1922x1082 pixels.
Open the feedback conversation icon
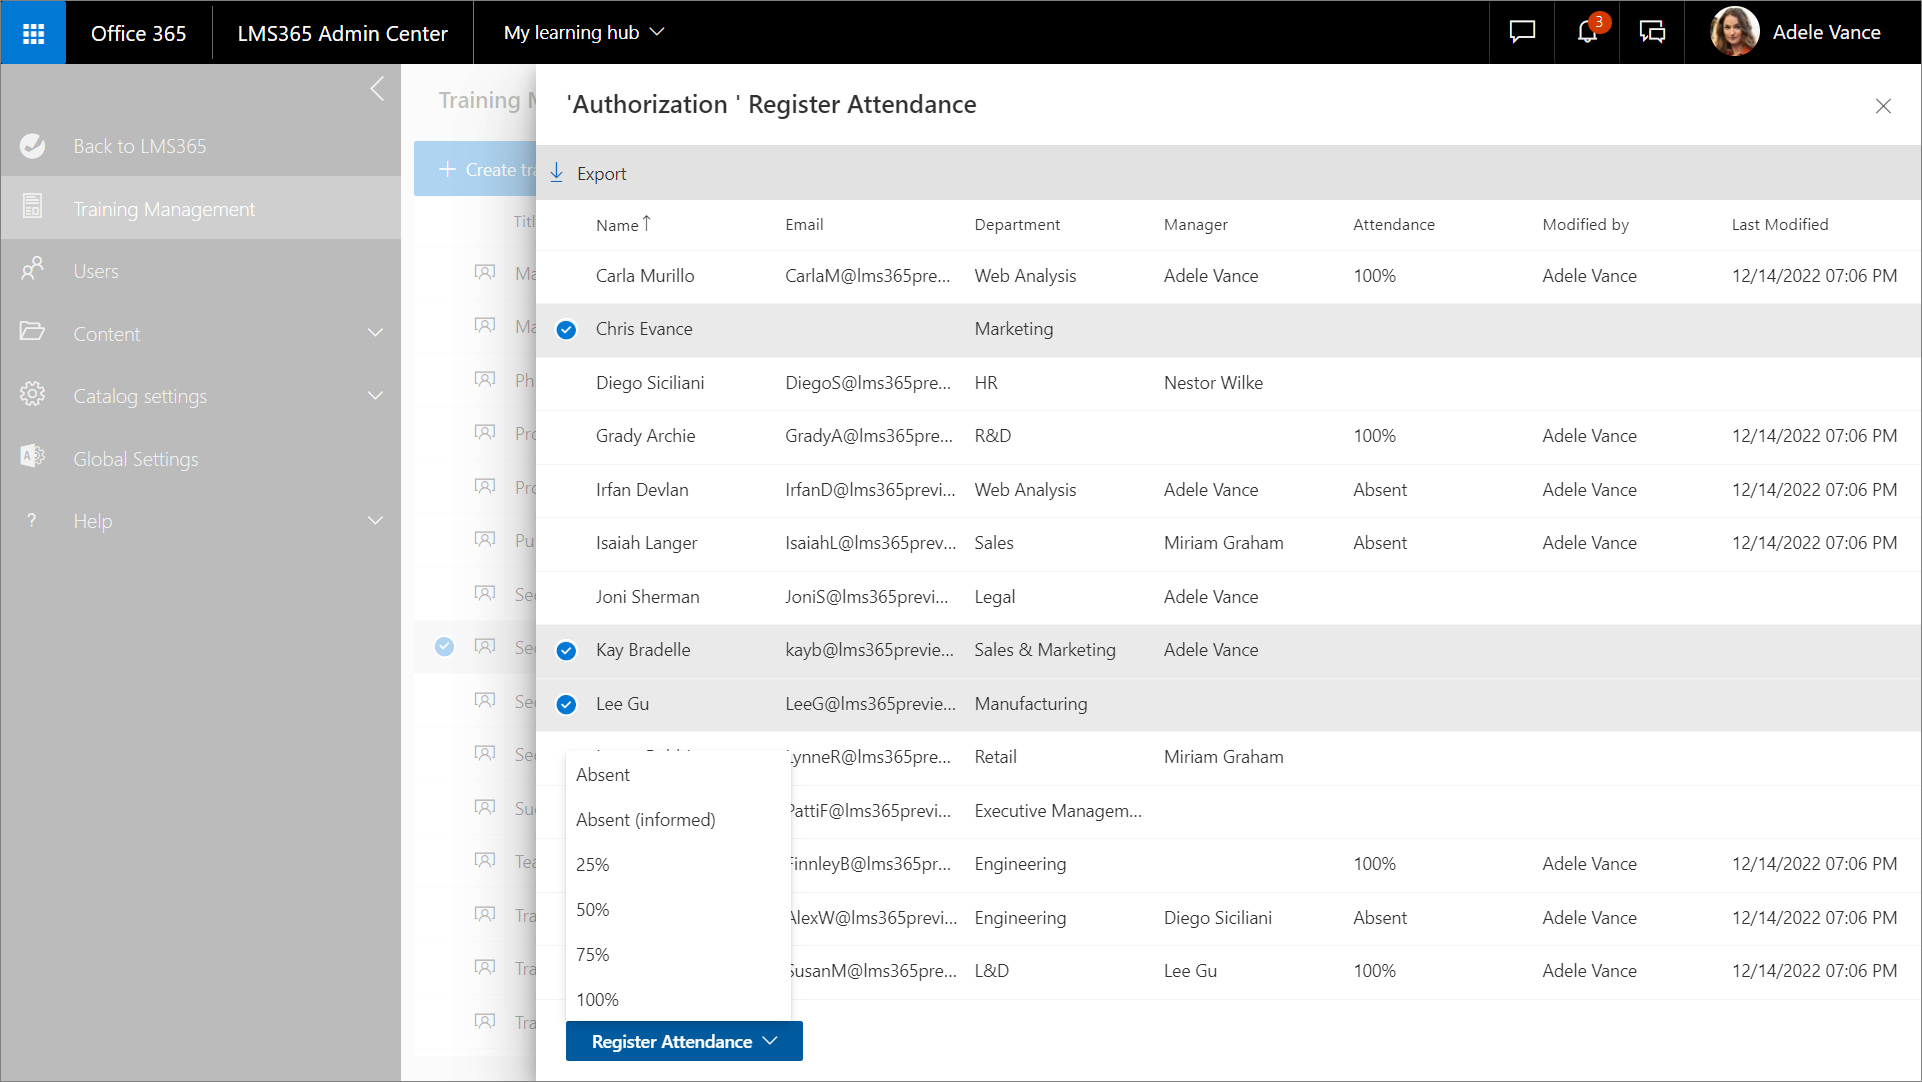[1652, 32]
